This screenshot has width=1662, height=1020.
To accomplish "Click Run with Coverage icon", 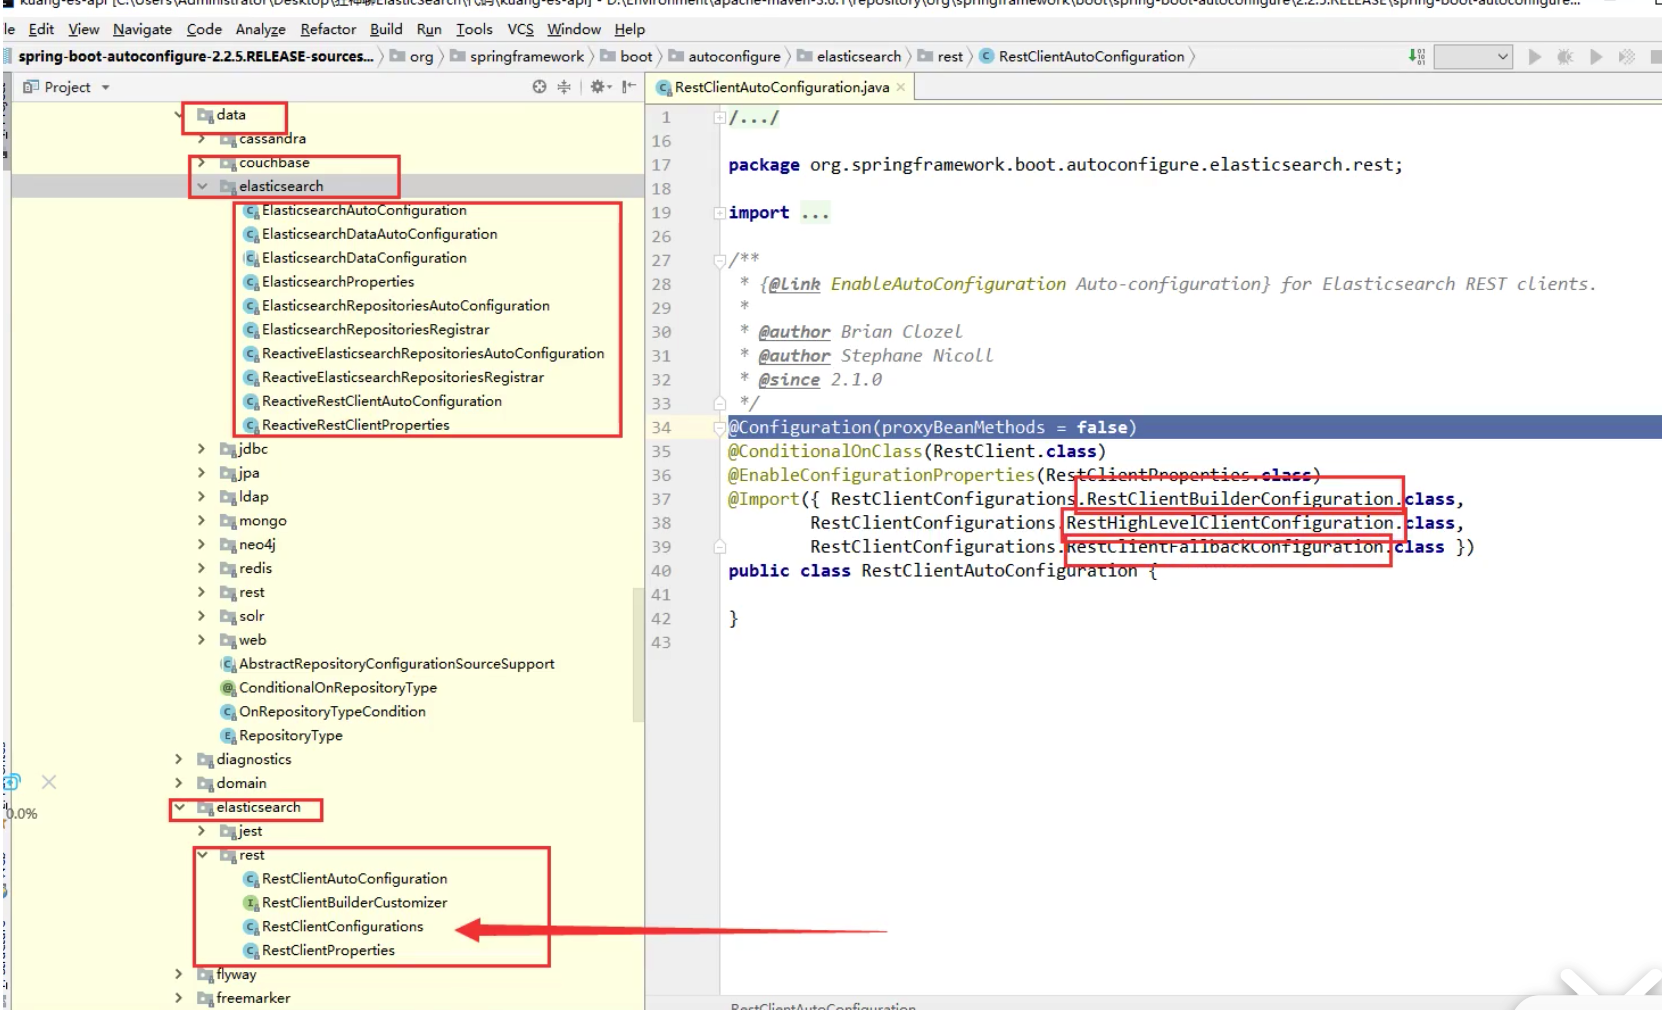I will click(x=1596, y=57).
